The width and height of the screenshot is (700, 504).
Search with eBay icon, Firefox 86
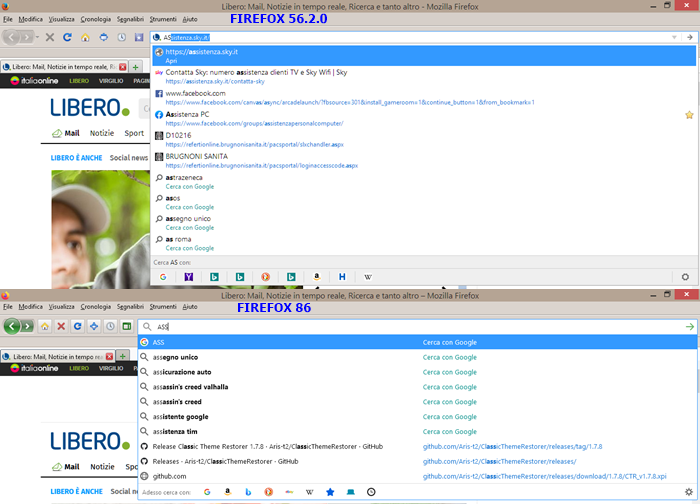(x=289, y=492)
